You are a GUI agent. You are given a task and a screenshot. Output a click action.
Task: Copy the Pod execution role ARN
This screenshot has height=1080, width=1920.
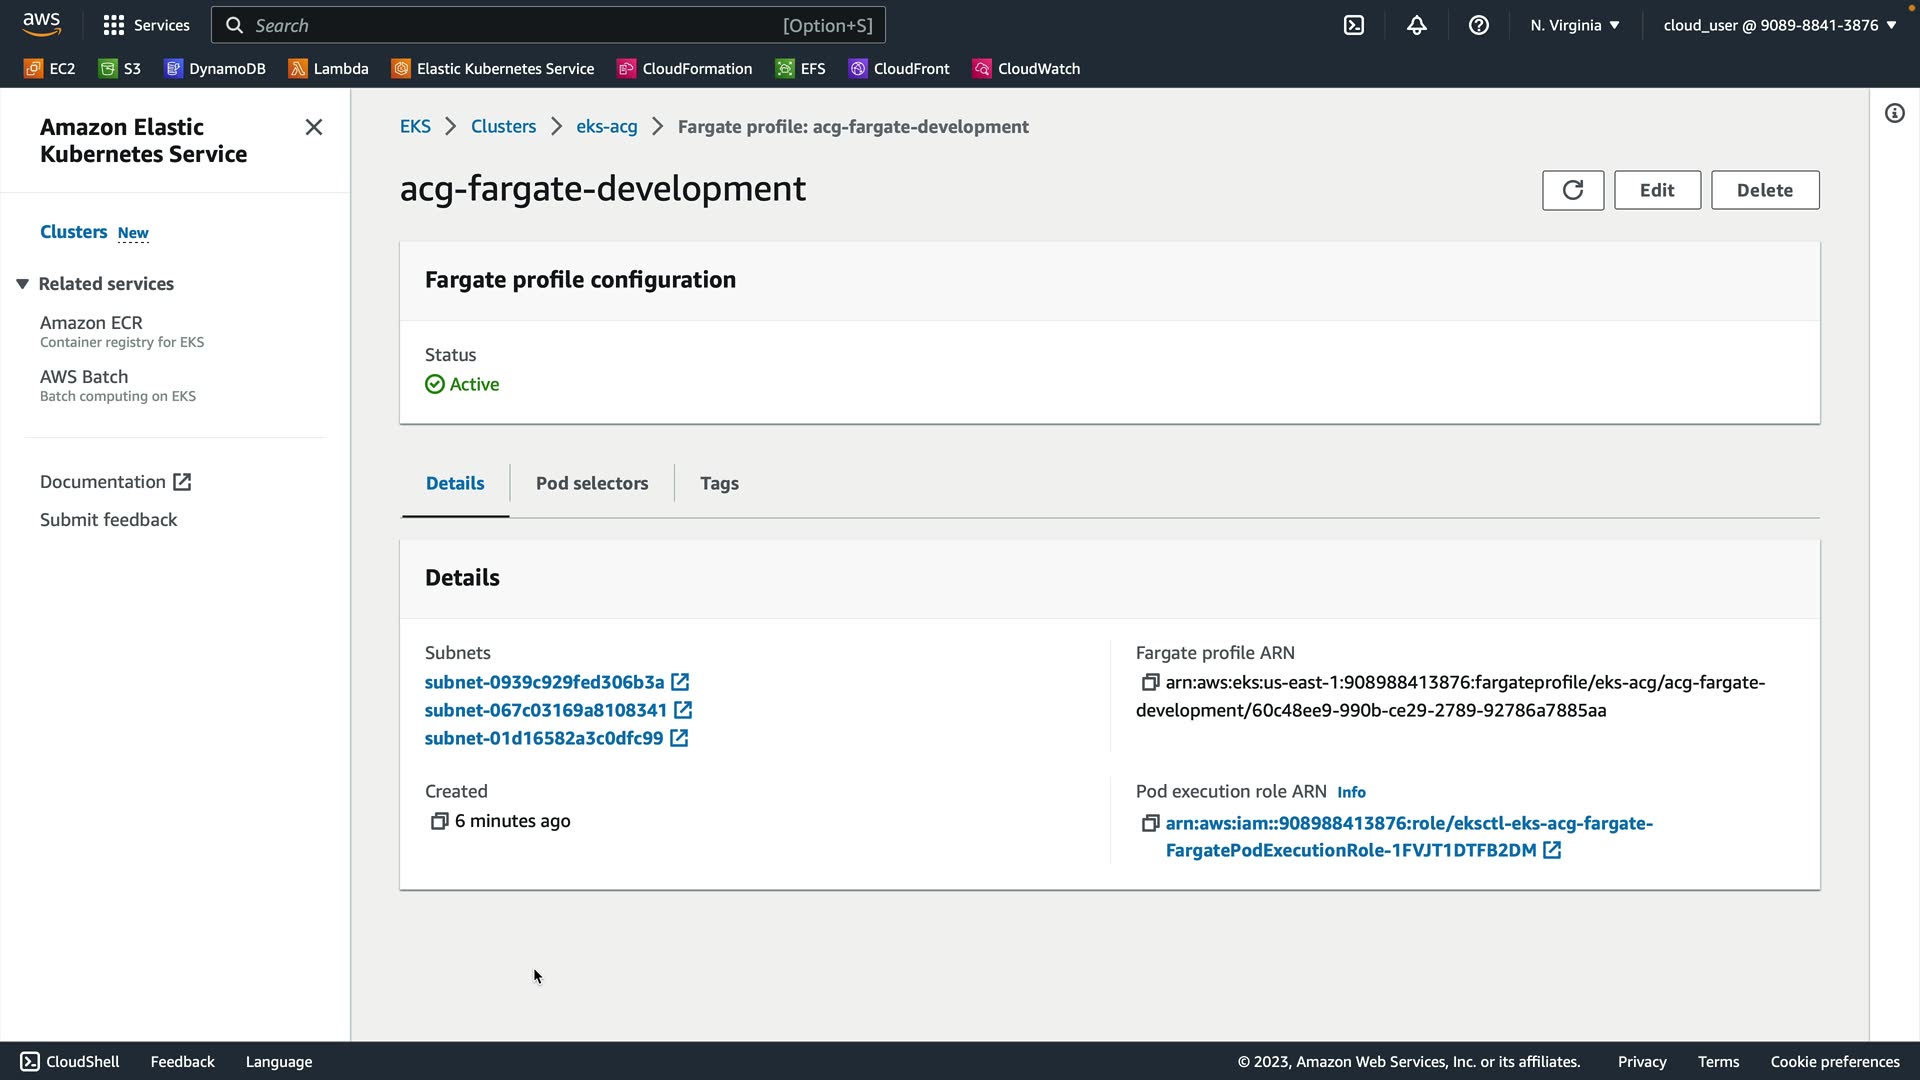(x=1150, y=823)
